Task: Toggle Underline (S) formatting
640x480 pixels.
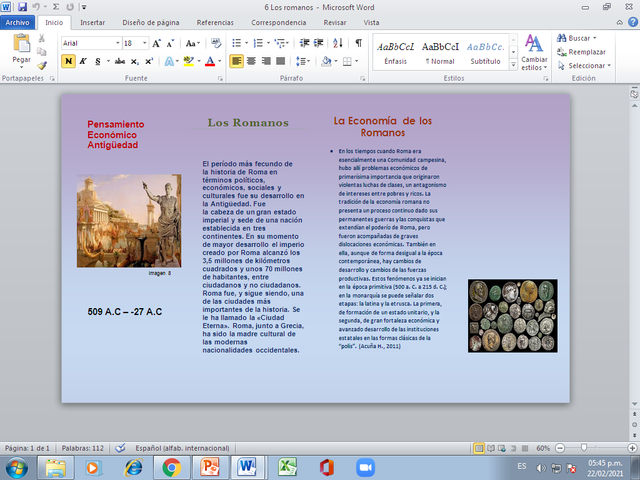Action: [x=98, y=62]
